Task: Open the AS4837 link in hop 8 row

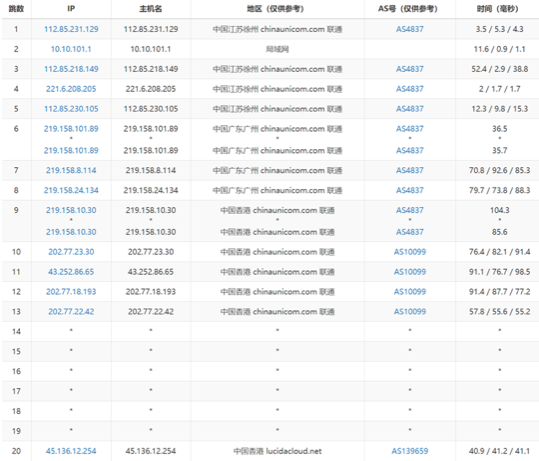Action: click(410, 190)
